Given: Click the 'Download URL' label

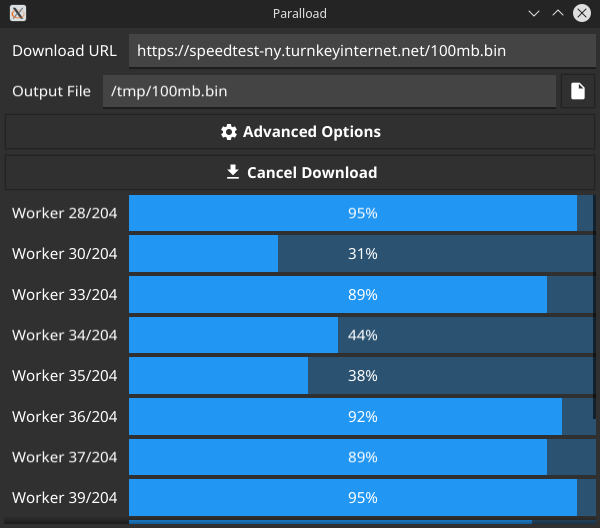Looking at the screenshot, I should coord(64,51).
